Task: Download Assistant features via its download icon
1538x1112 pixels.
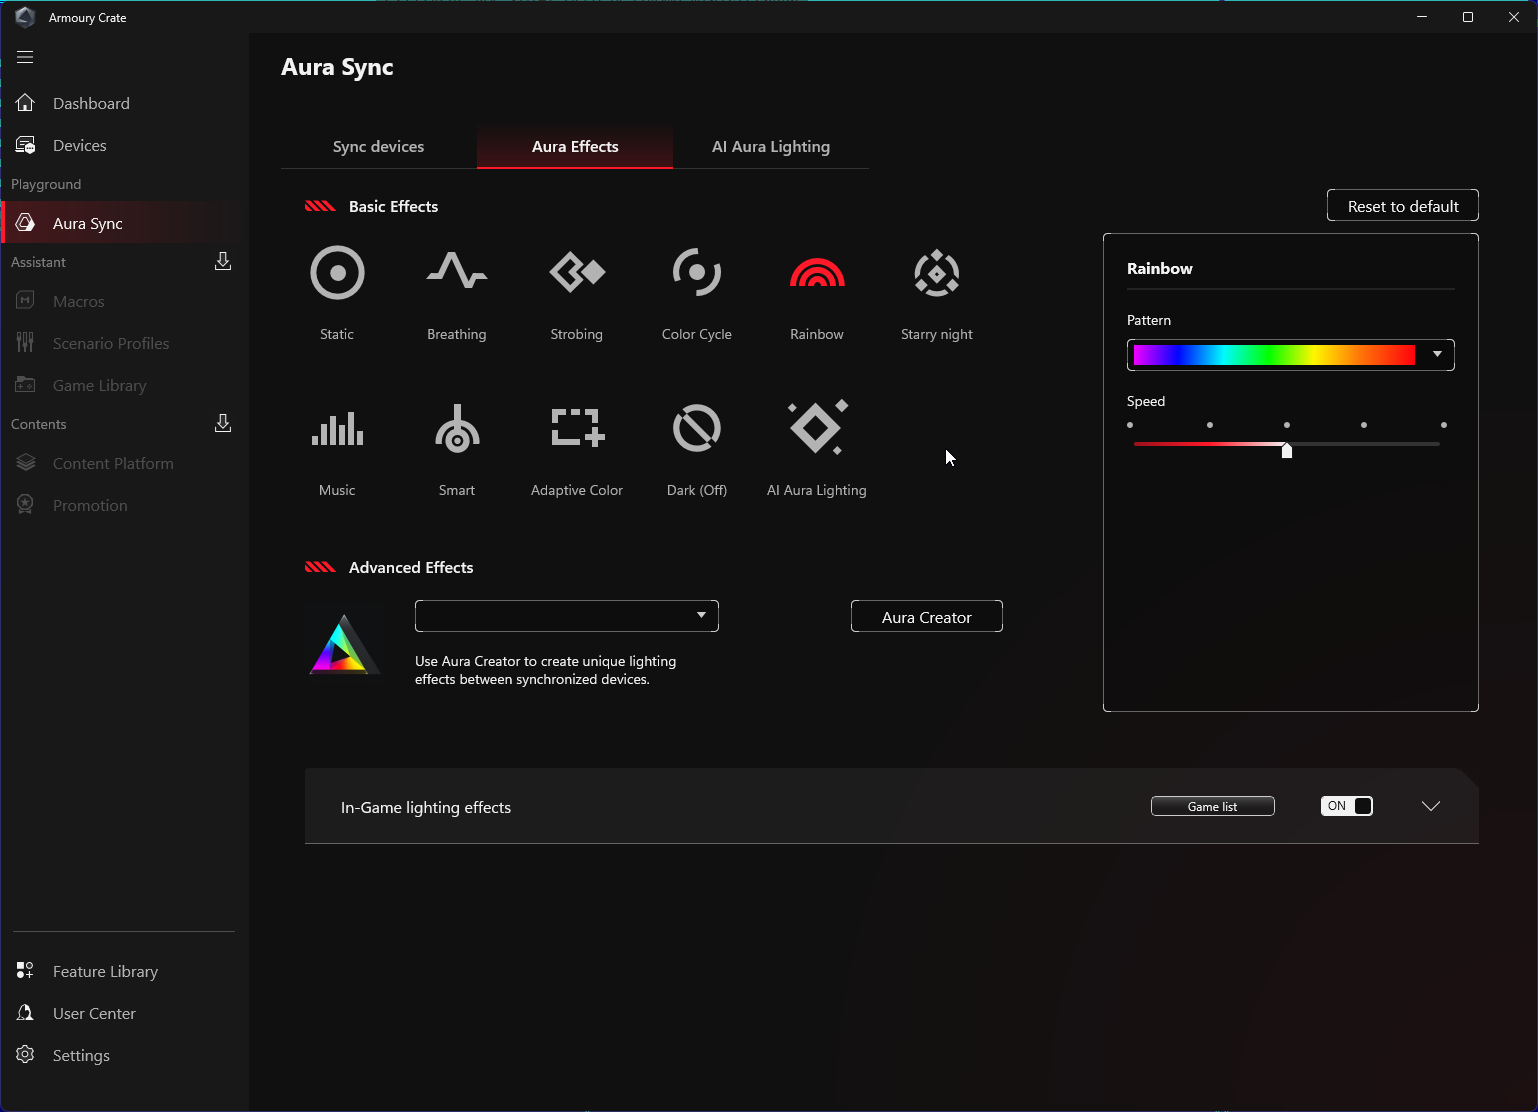Action: pos(223,261)
